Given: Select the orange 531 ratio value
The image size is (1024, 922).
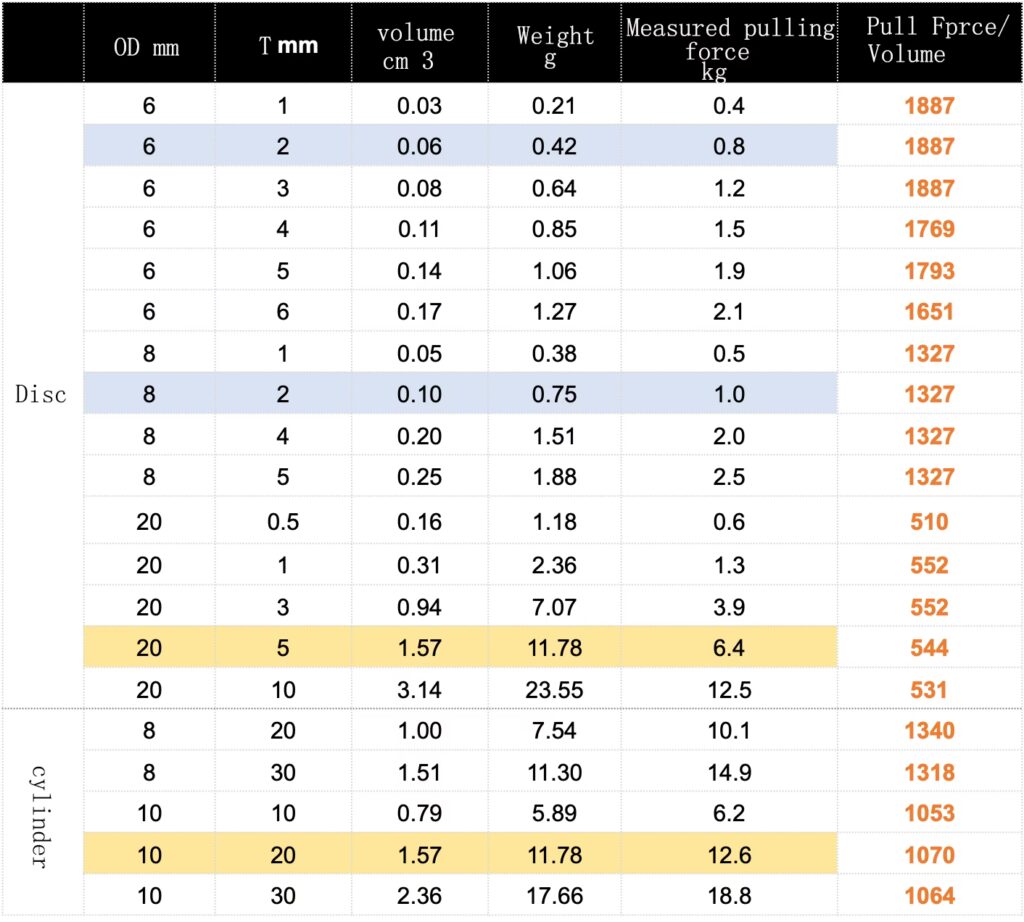Looking at the screenshot, I should 929,690.
